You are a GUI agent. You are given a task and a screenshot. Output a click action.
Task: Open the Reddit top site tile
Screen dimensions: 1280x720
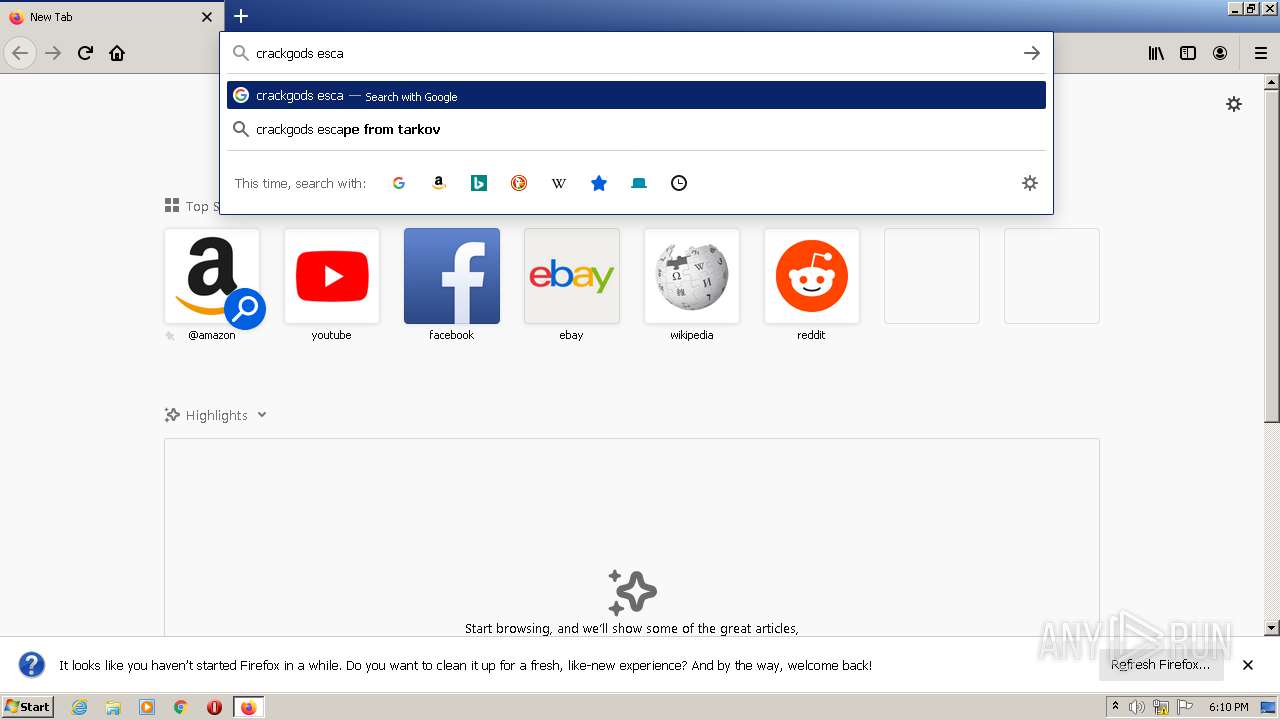pyautogui.click(x=812, y=276)
